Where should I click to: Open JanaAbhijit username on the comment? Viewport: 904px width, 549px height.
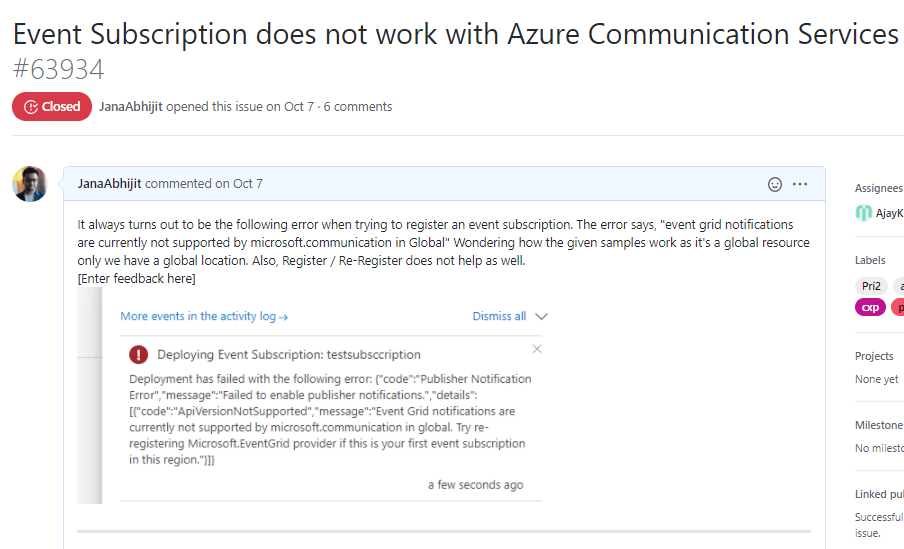pos(109,184)
